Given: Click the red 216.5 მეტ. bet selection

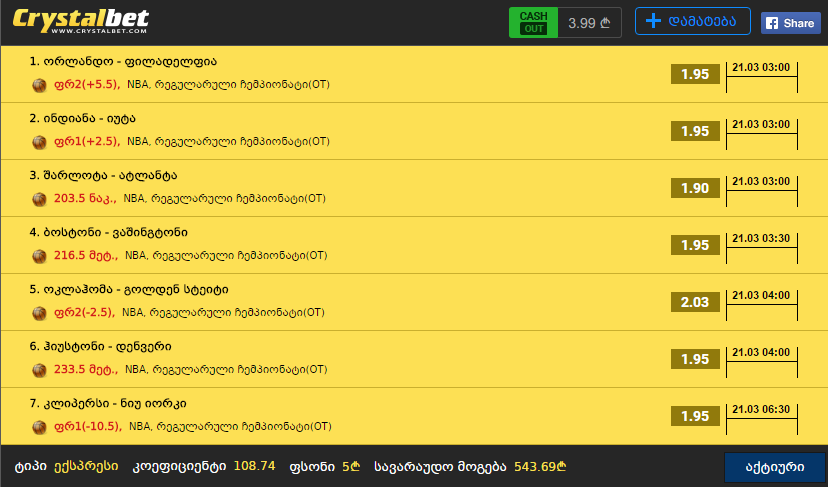Looking at the screenshot, I should pyautogui.click(x=86, y=256).
